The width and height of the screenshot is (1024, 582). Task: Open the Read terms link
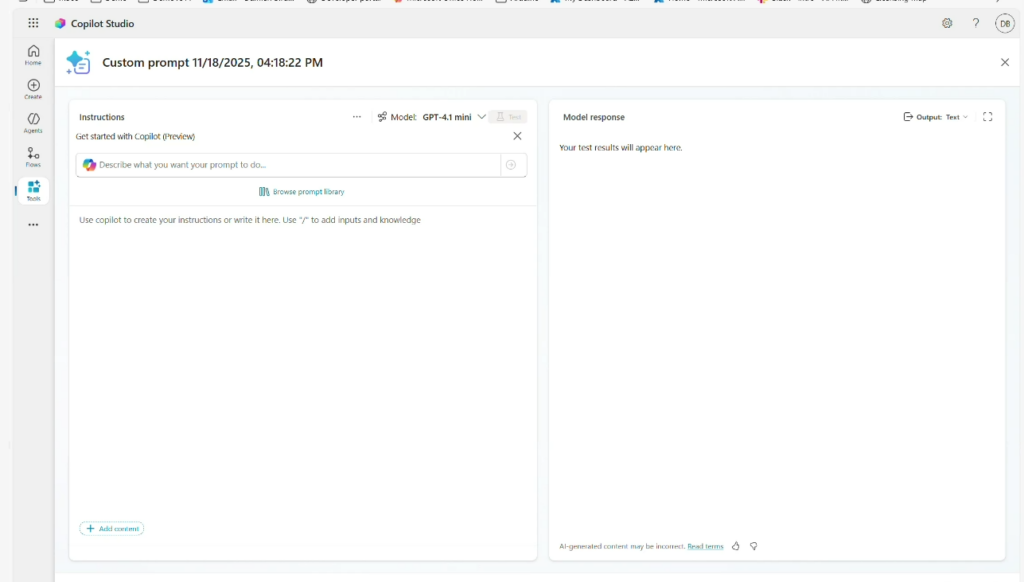click(x=705, y=546)
